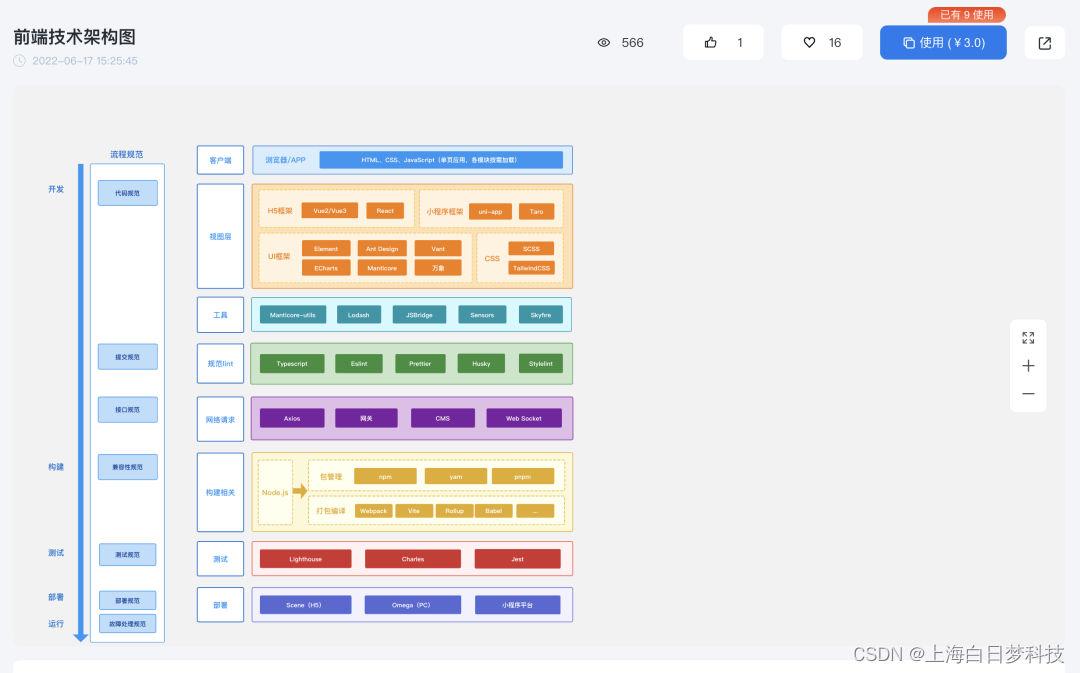The image size is (1080, 673).
Task: Select the 构建相关 layer box
Action: pos(220,493)
